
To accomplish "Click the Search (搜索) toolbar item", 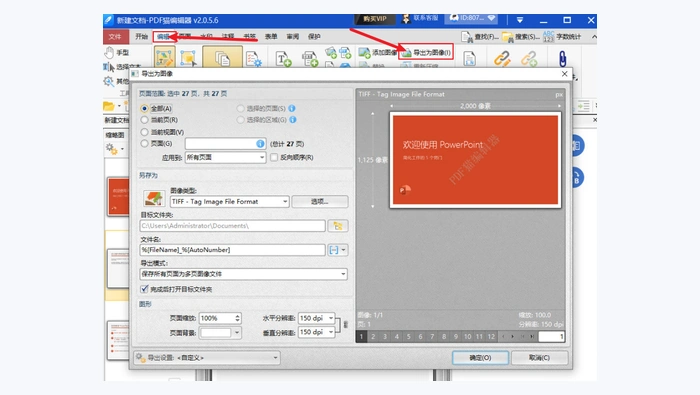I will point(521,37).
